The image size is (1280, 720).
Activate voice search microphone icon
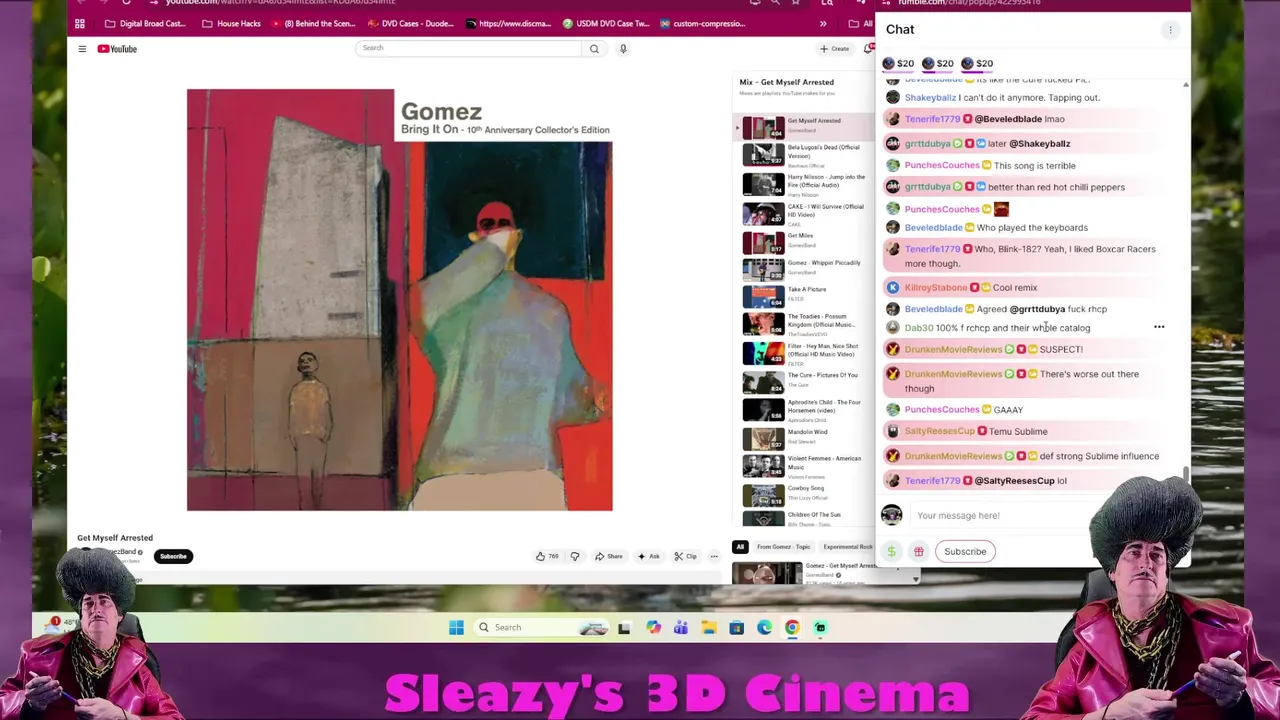tap(623, 48)
